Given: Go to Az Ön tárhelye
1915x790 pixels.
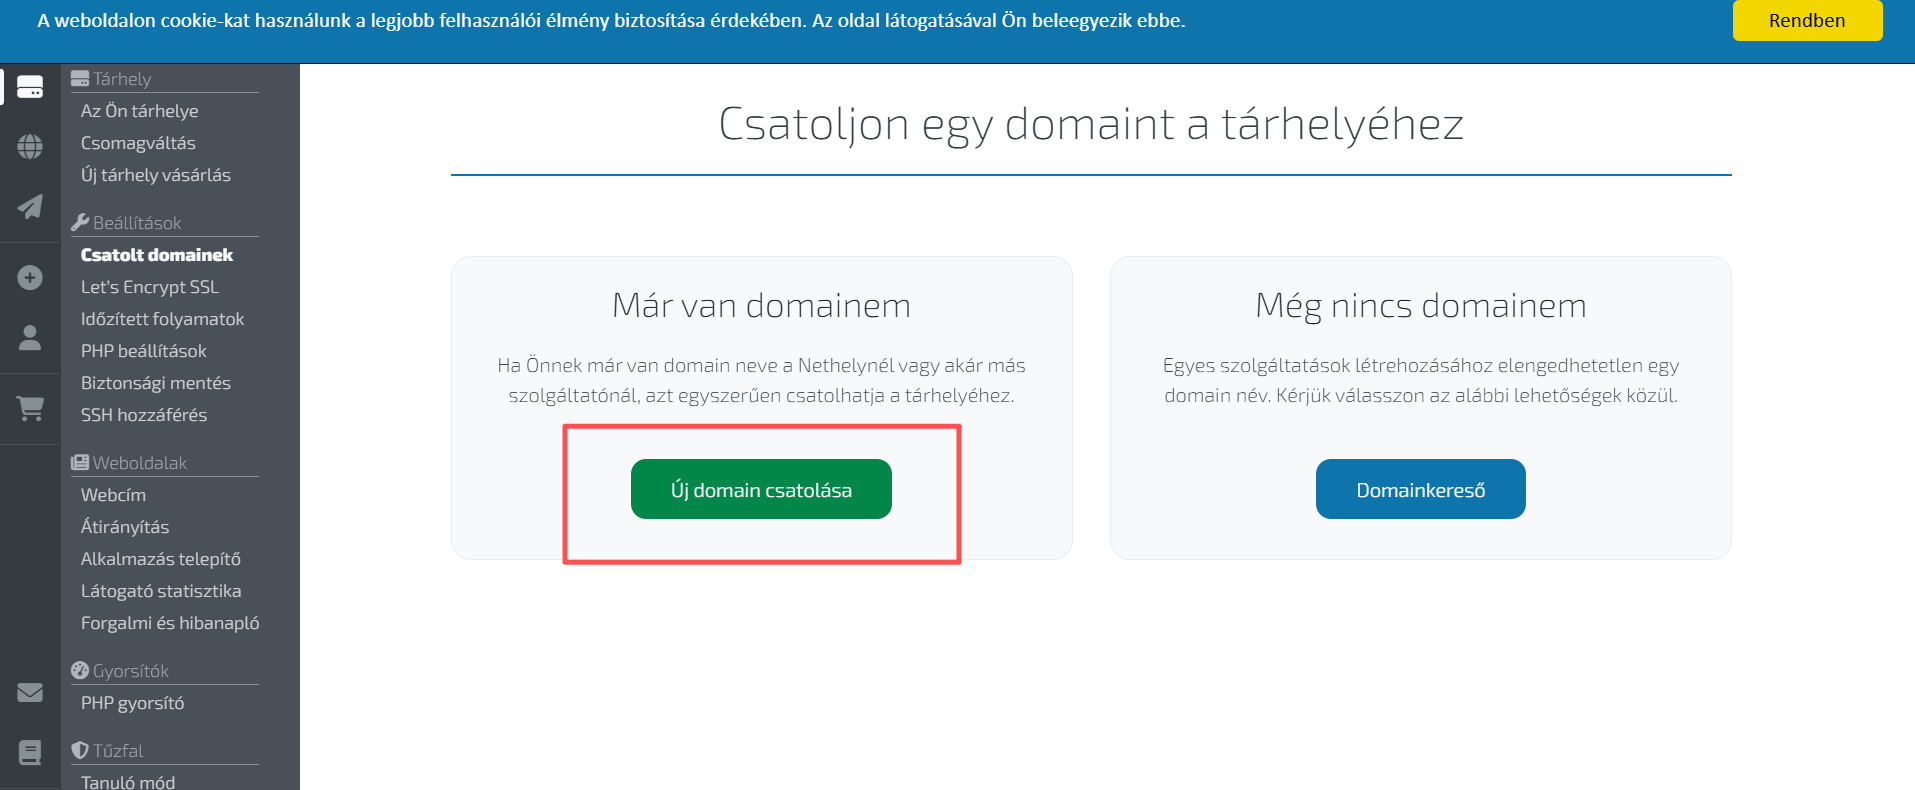Looking at the screenshot, I should click(x=140, y=111).
